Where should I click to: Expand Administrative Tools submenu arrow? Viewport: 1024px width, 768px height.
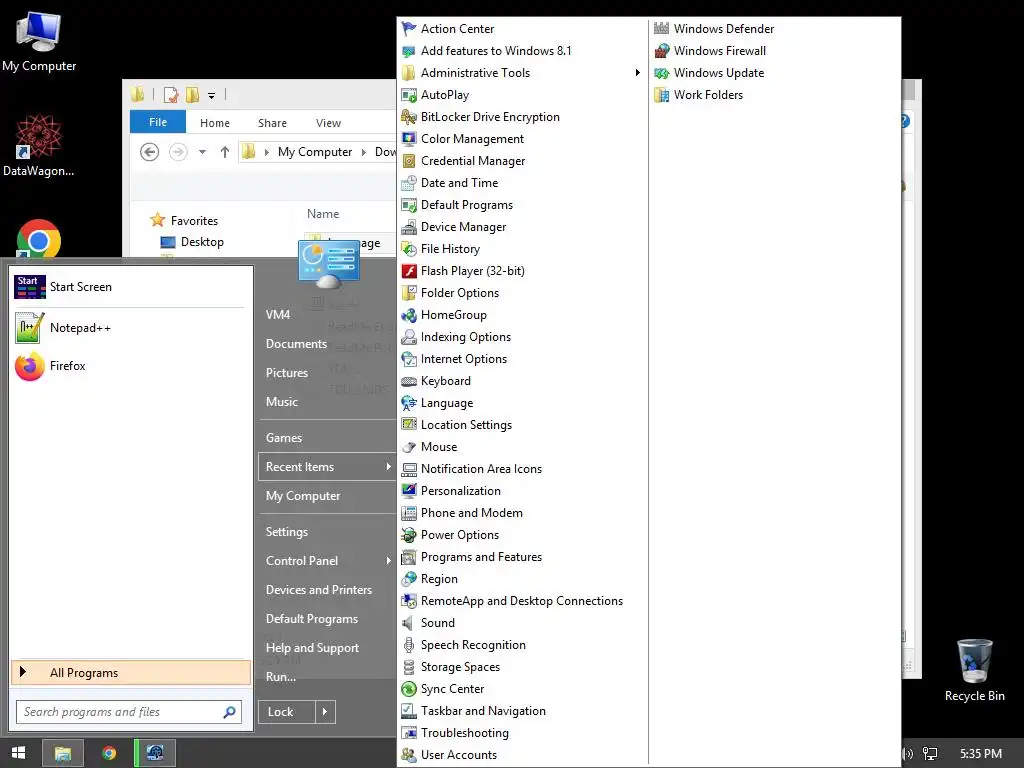[x=637, y=72]
